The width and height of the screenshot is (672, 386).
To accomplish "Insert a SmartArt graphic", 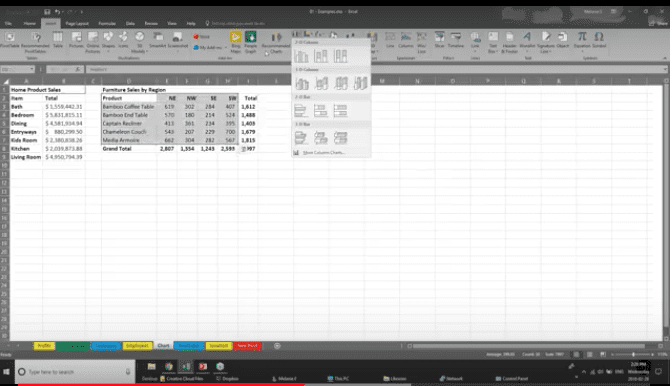I will click(x=158, y=40).
